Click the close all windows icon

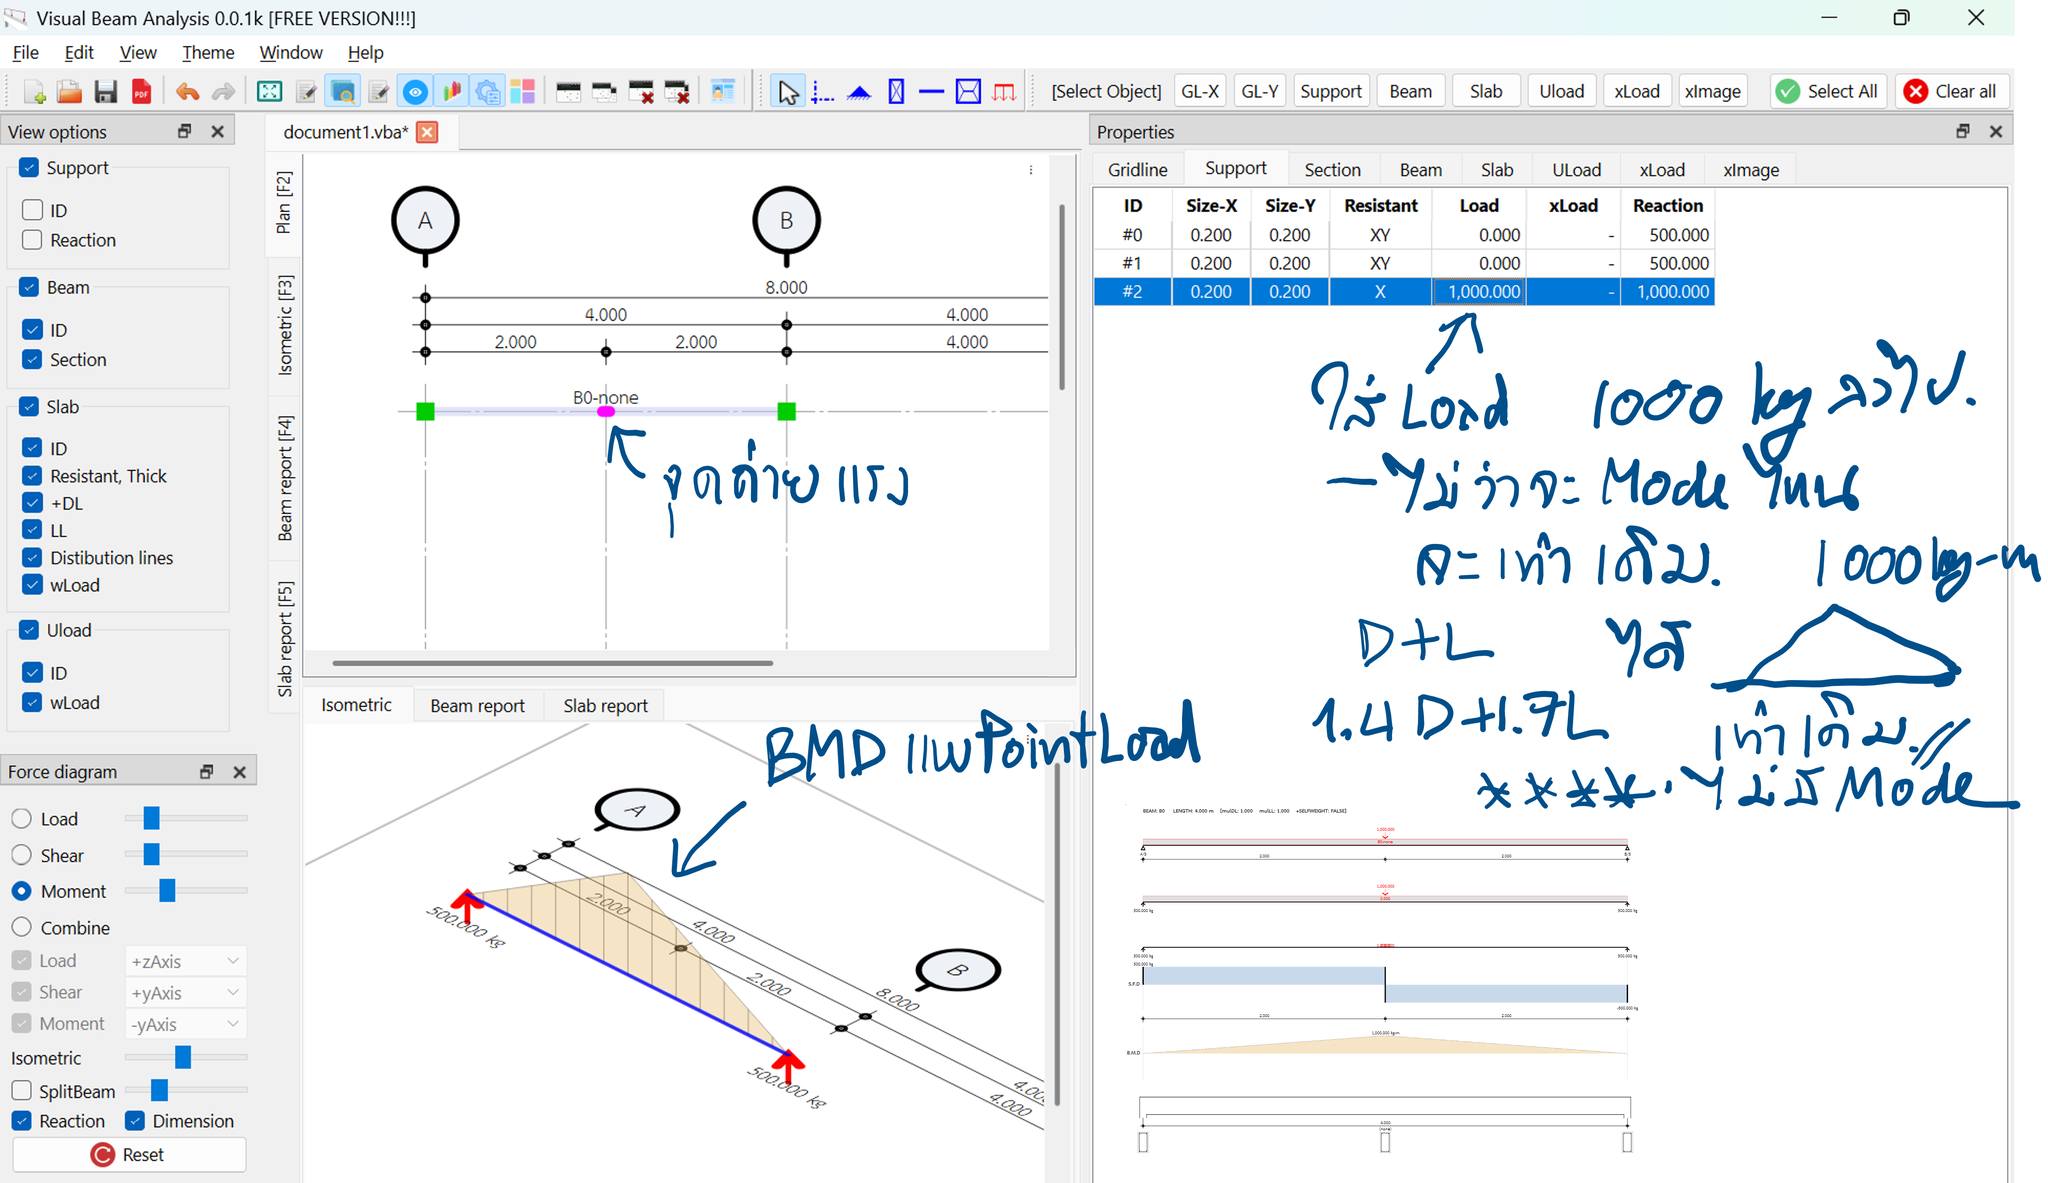tap(677, 92)
